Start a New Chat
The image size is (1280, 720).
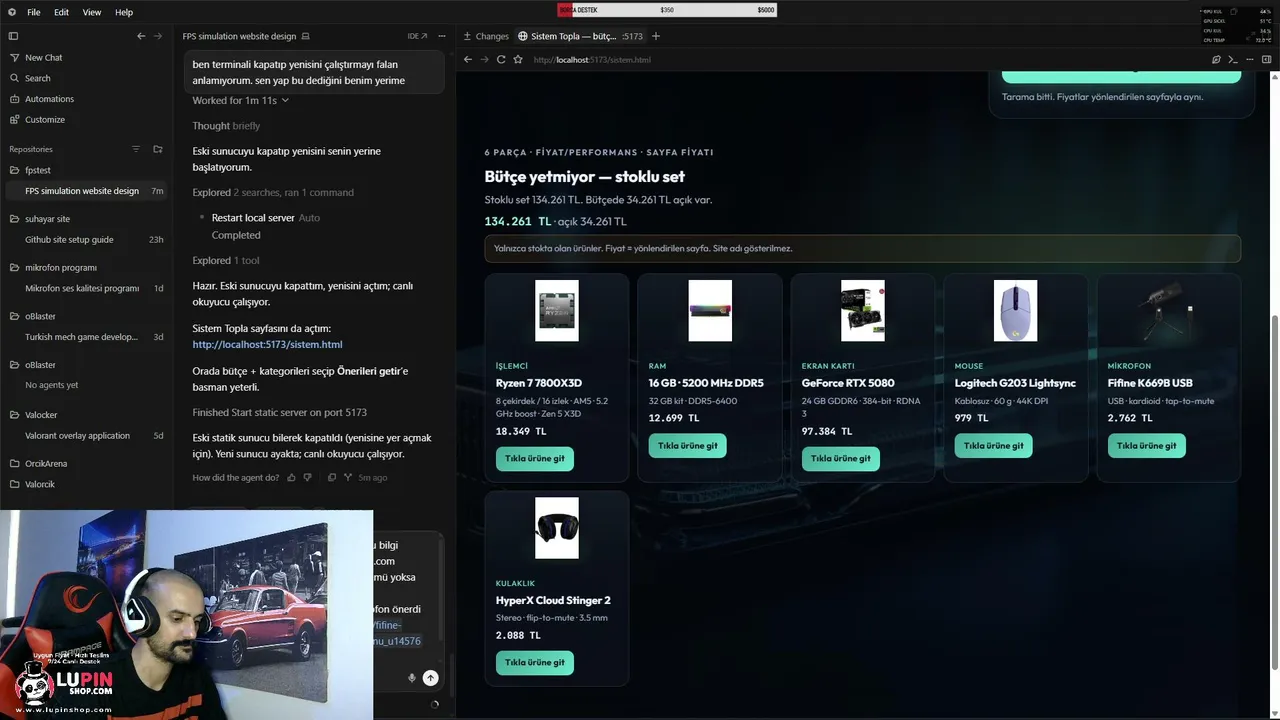43,57
